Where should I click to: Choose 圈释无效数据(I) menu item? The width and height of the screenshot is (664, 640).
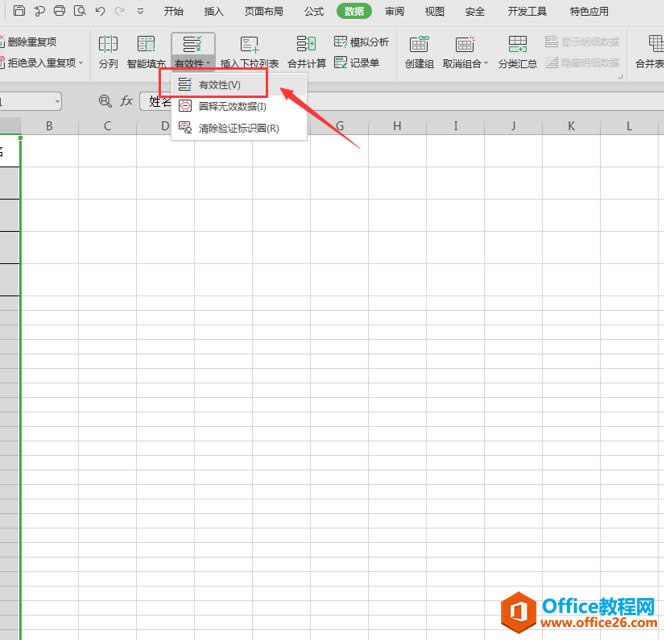239,106
